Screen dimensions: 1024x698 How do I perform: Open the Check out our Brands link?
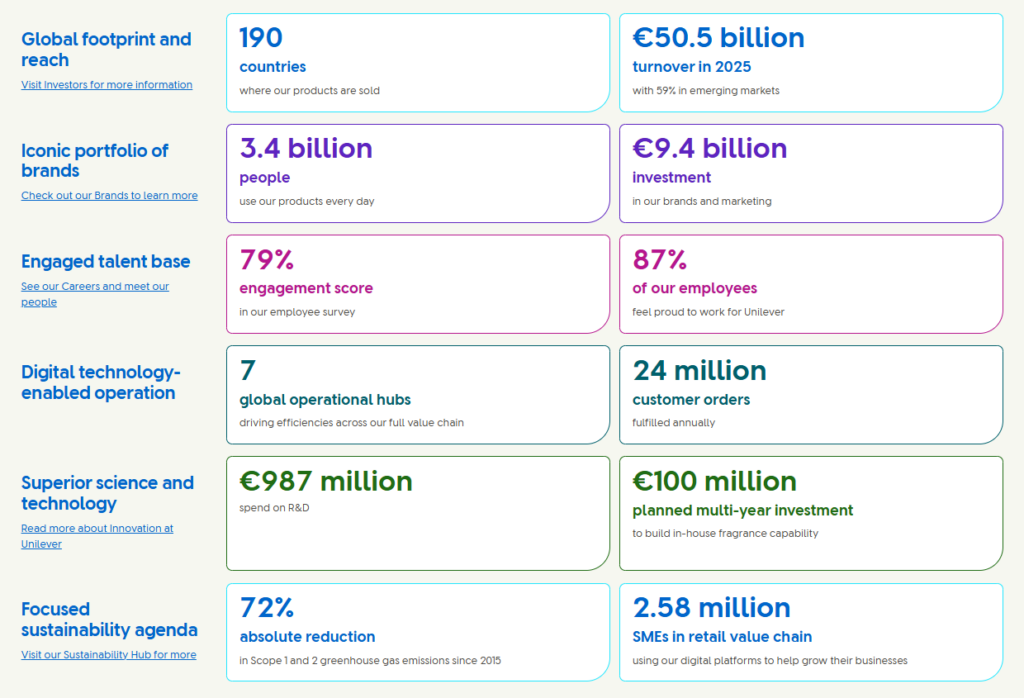(109, 195)
